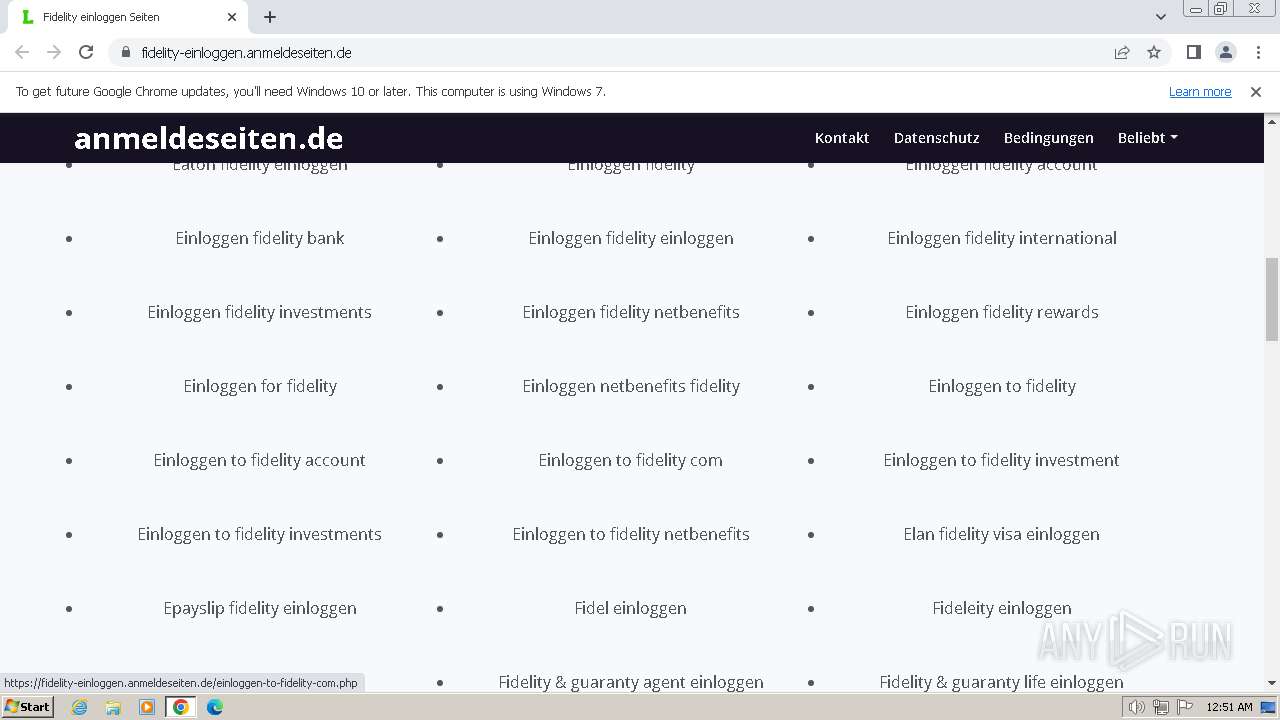This screenshot has width=1280, height=720.
Task: Open Windows Media Player taskbar icon
Action: click(x=147, y=707)
